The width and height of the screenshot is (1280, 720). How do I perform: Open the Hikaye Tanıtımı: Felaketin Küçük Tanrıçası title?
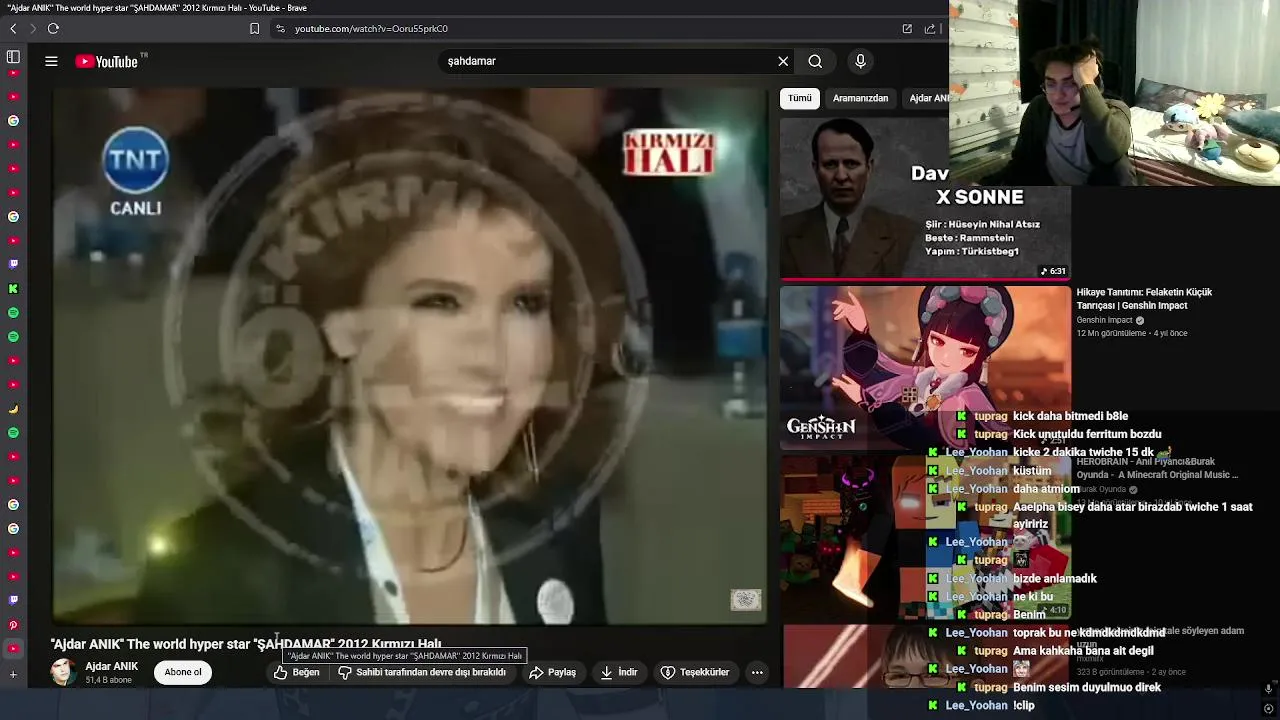(1144, 298)
